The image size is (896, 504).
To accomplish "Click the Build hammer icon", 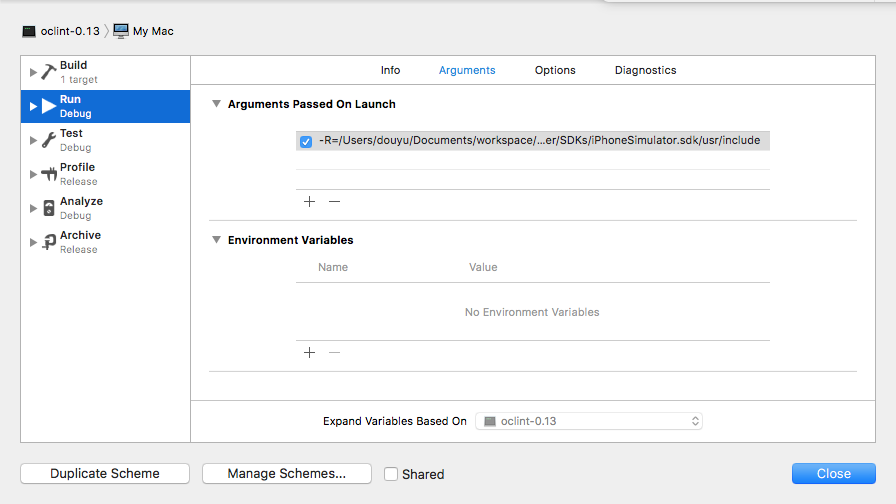I will [x=49, y=72].
